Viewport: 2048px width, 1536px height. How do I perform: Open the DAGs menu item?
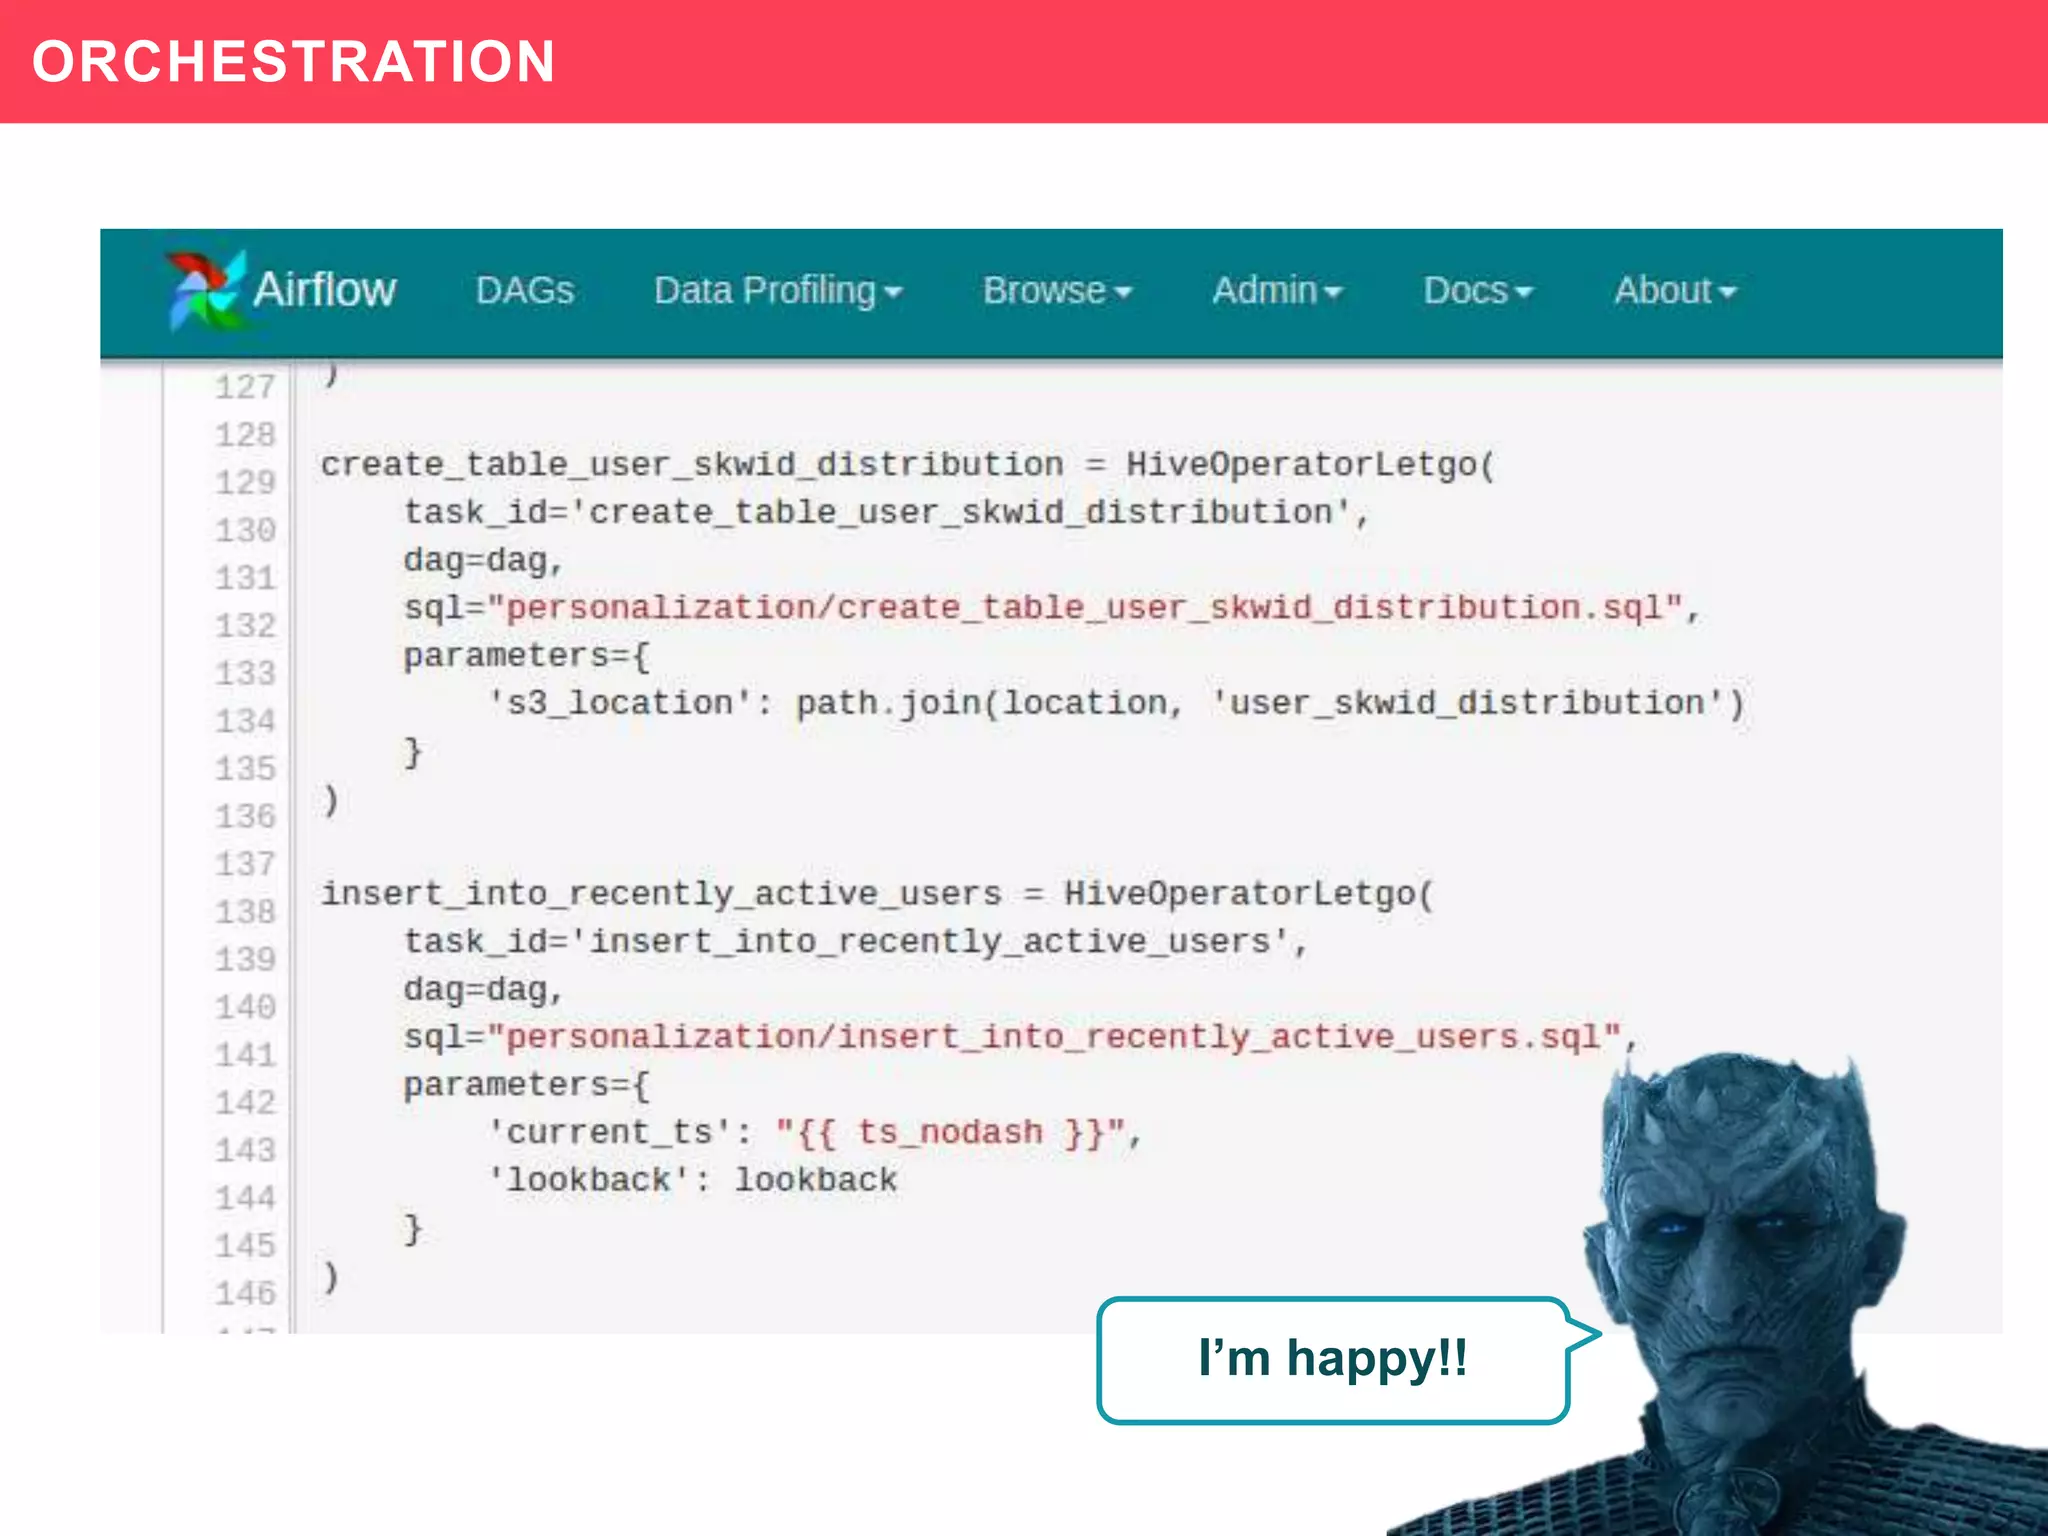(x=524, y=291)
